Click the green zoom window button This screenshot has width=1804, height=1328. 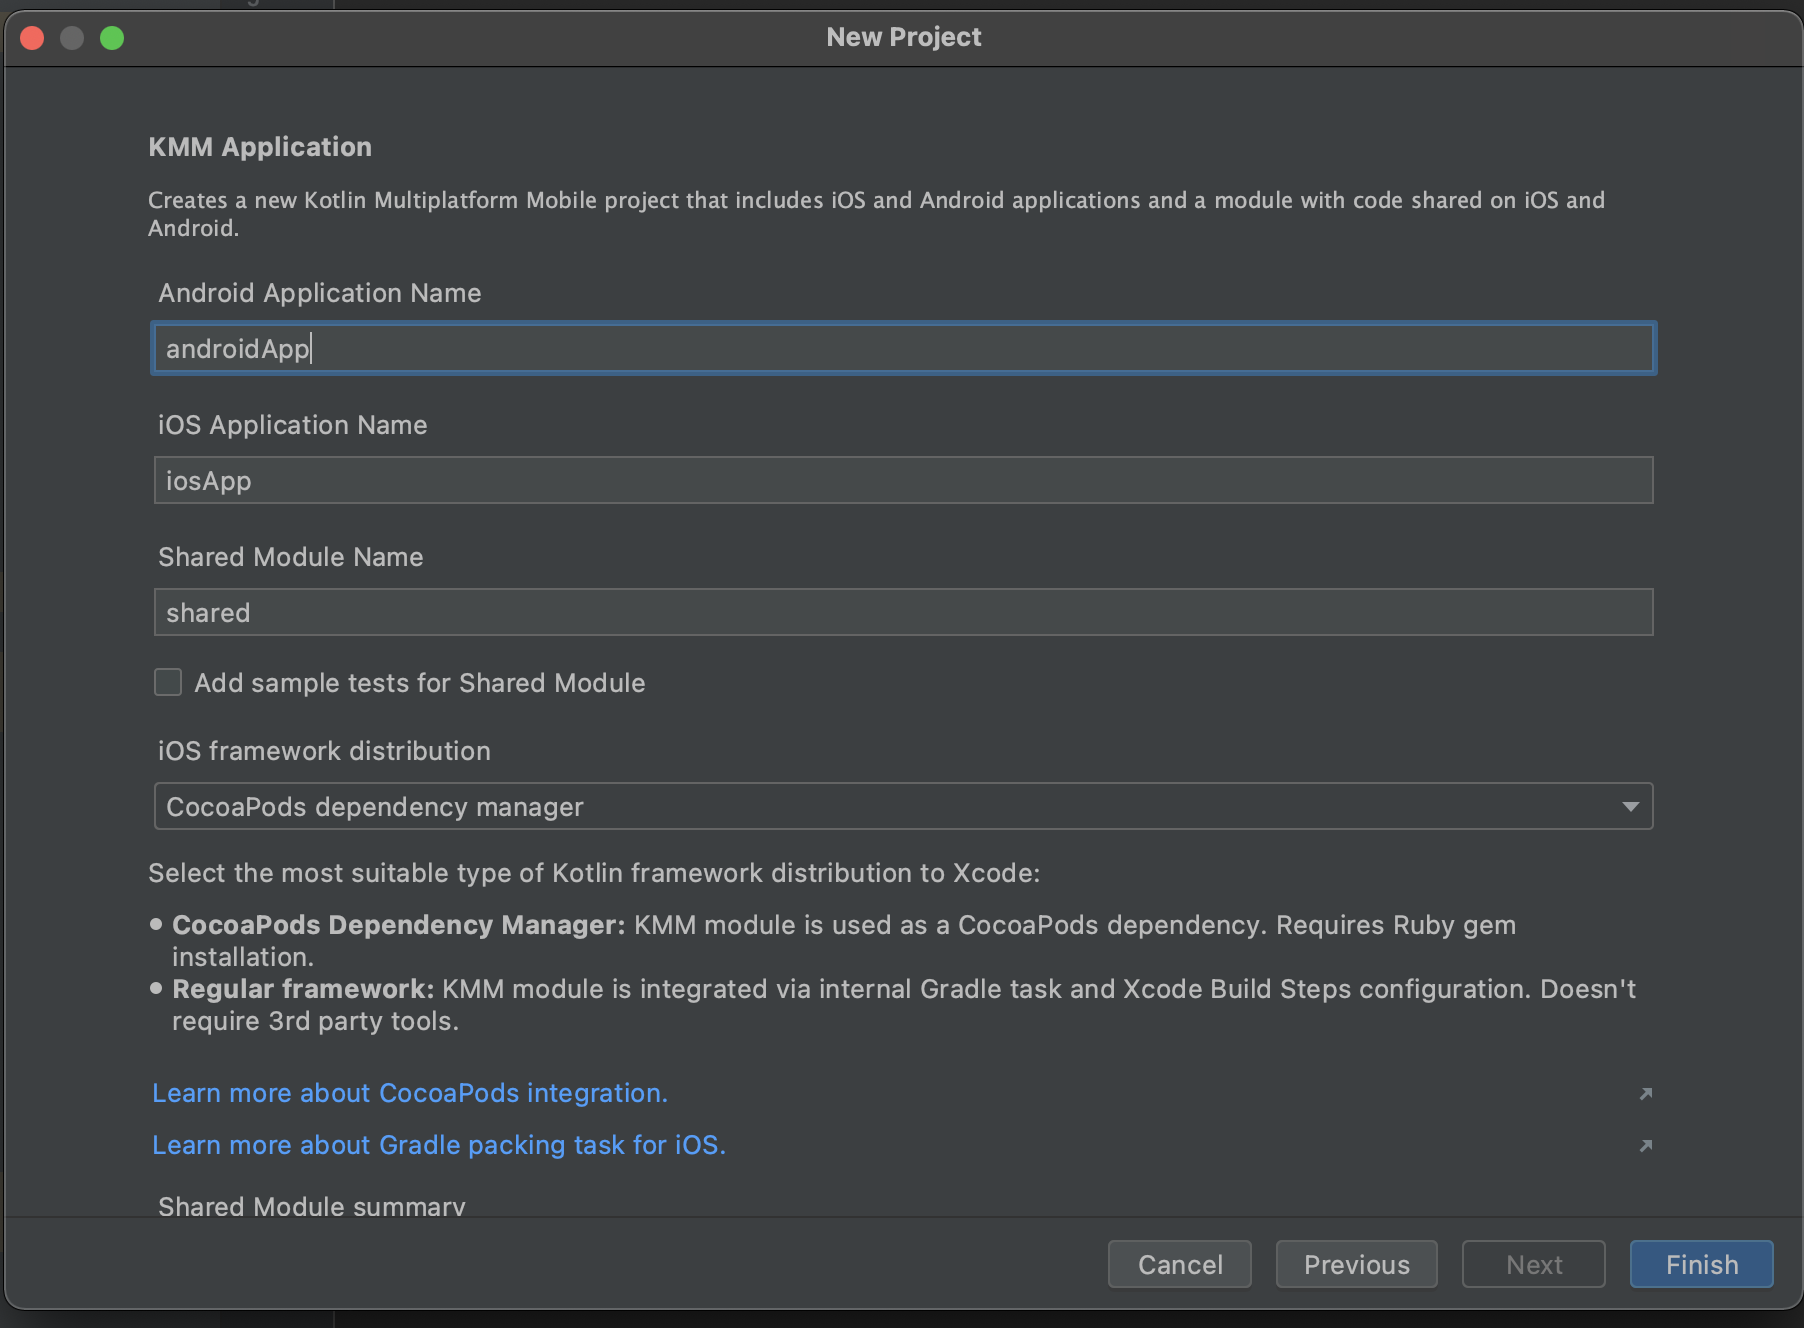point(112,38)
